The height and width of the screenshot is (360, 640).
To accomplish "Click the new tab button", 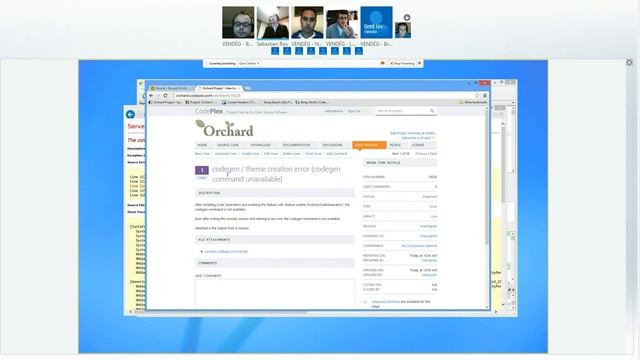I will (x=248, y=88).
